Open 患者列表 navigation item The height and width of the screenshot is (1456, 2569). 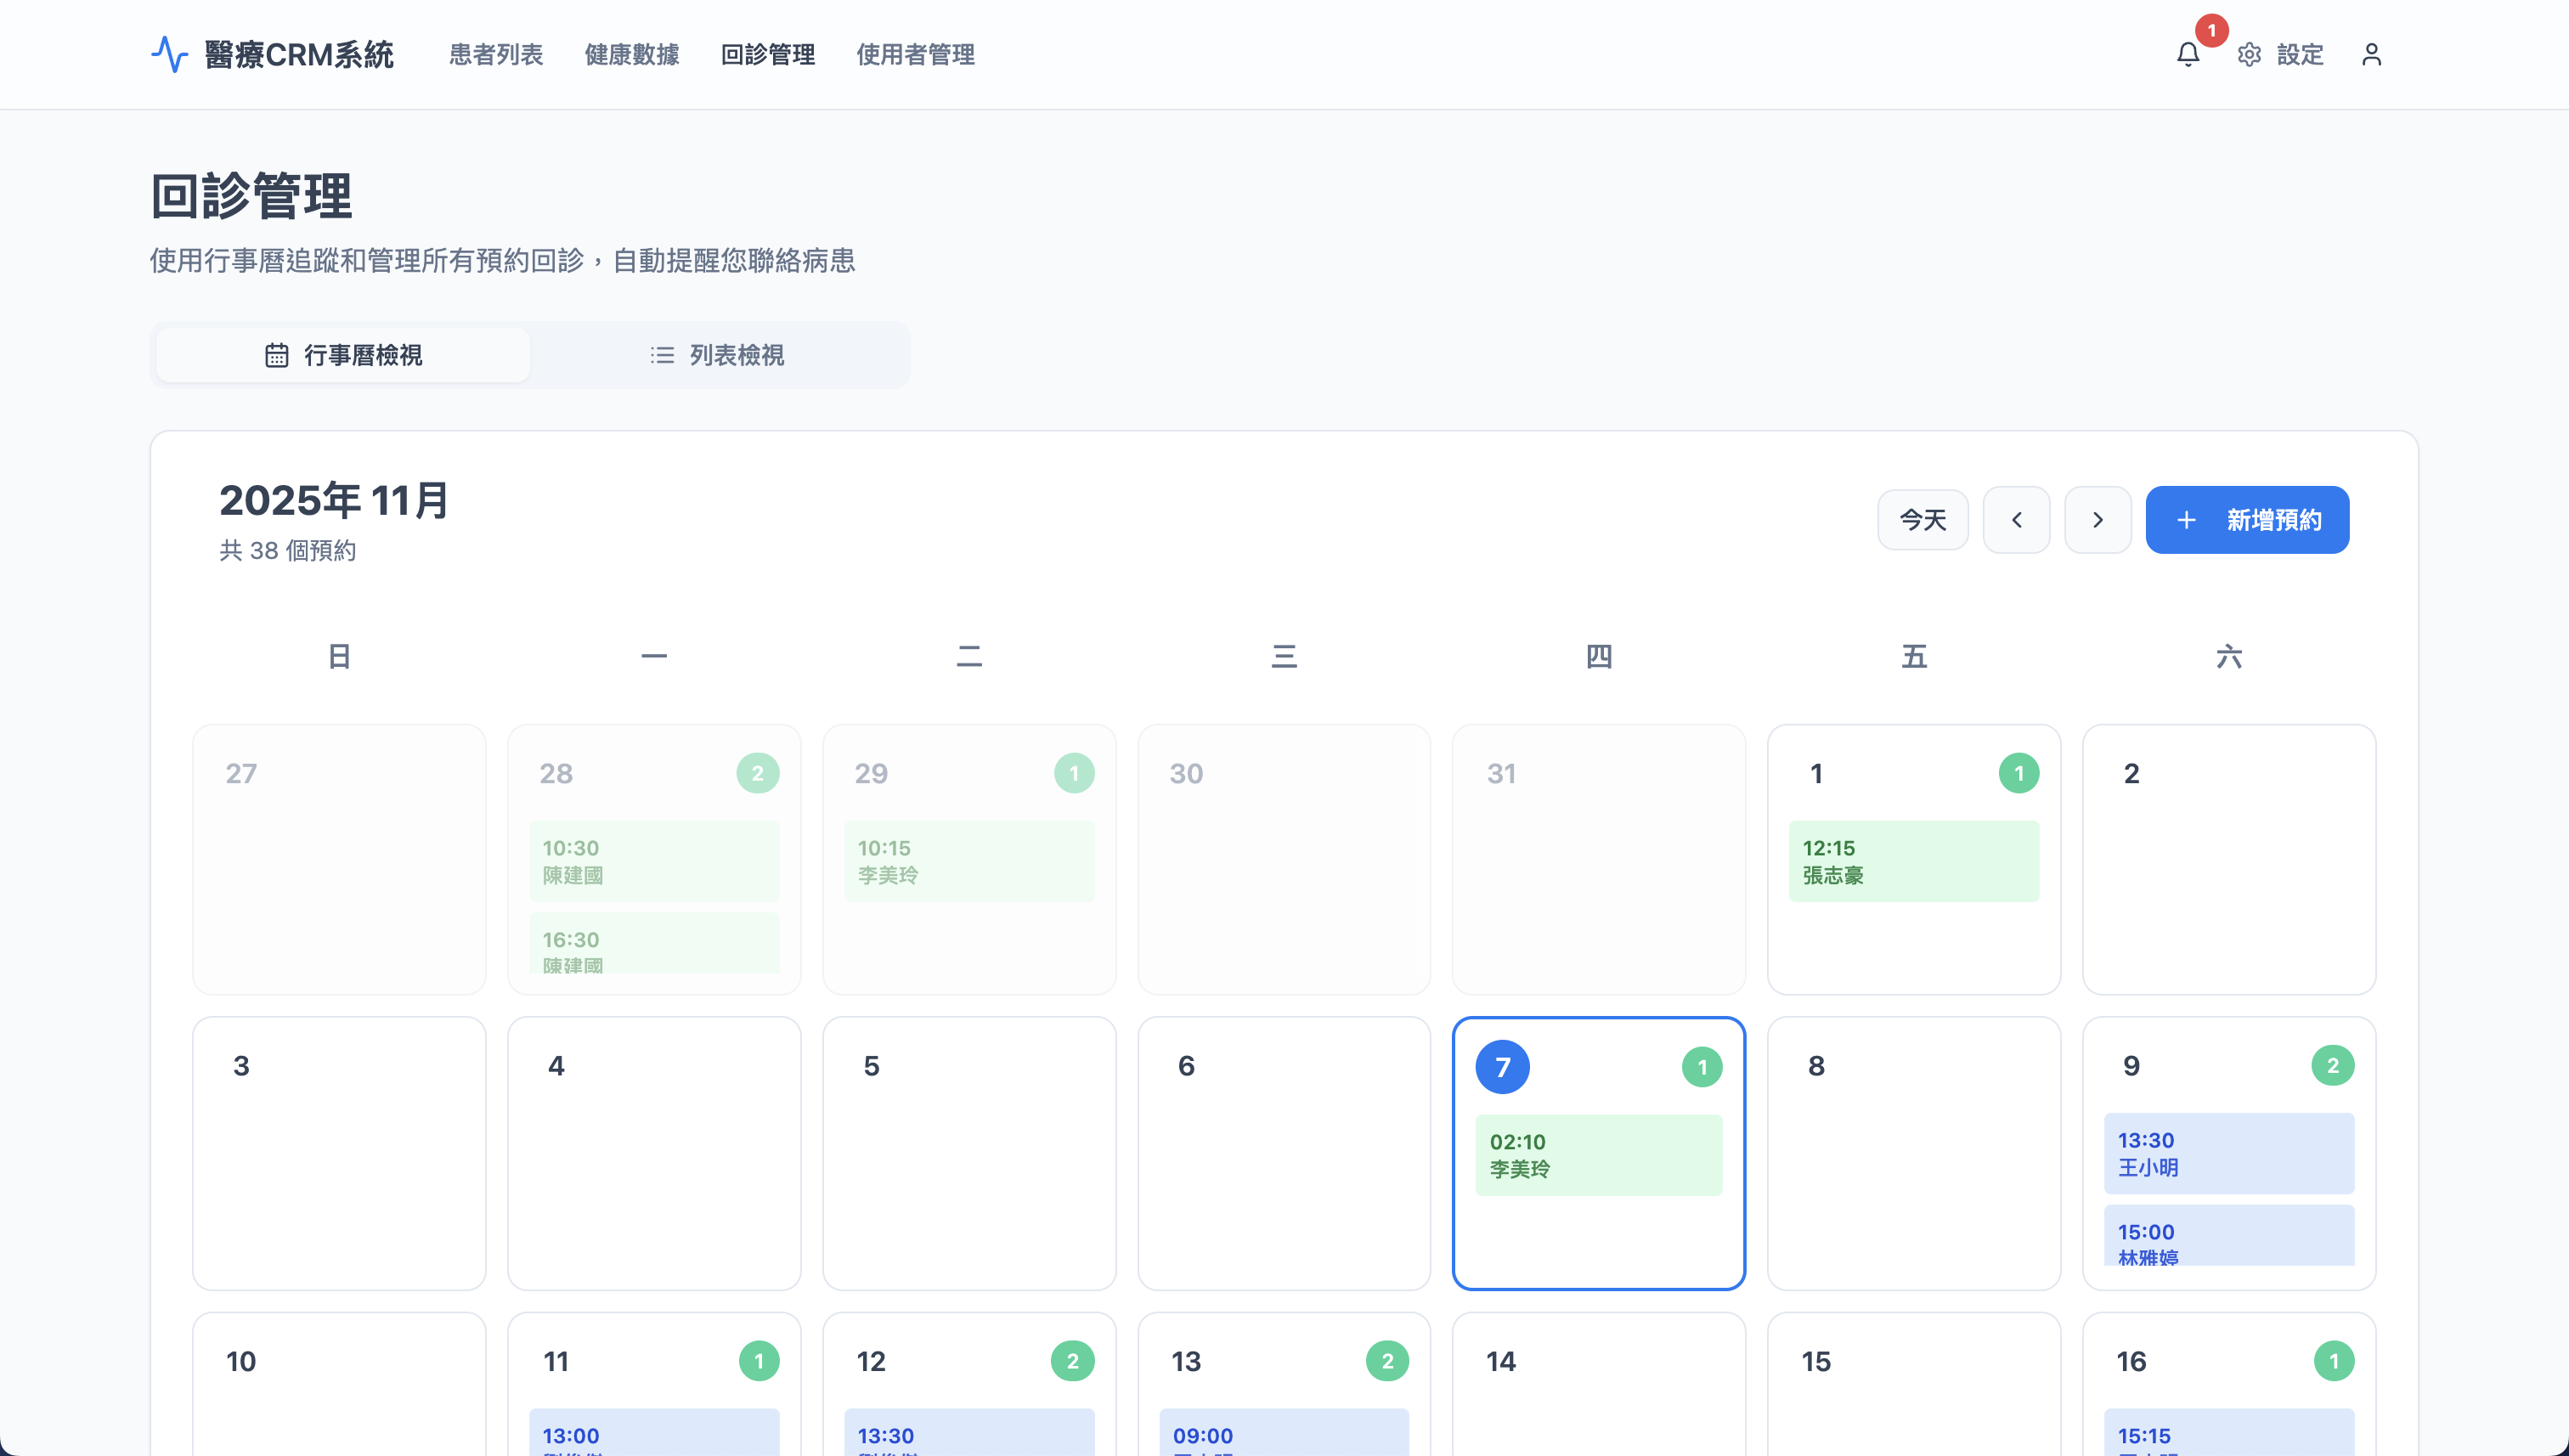click(496, 54)
